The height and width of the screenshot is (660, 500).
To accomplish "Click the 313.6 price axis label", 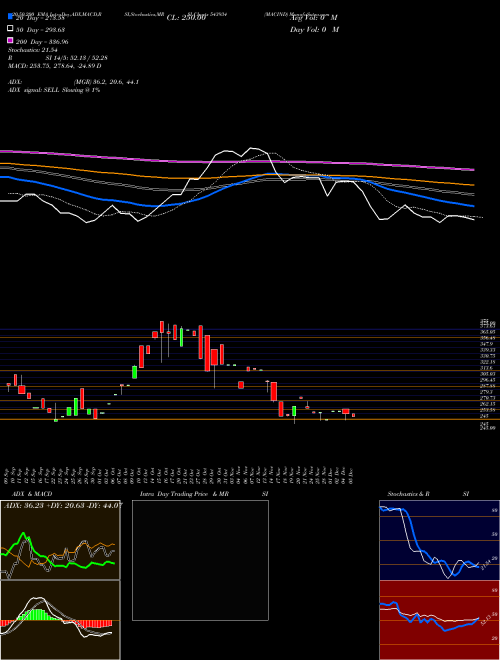I will (487, 367).
